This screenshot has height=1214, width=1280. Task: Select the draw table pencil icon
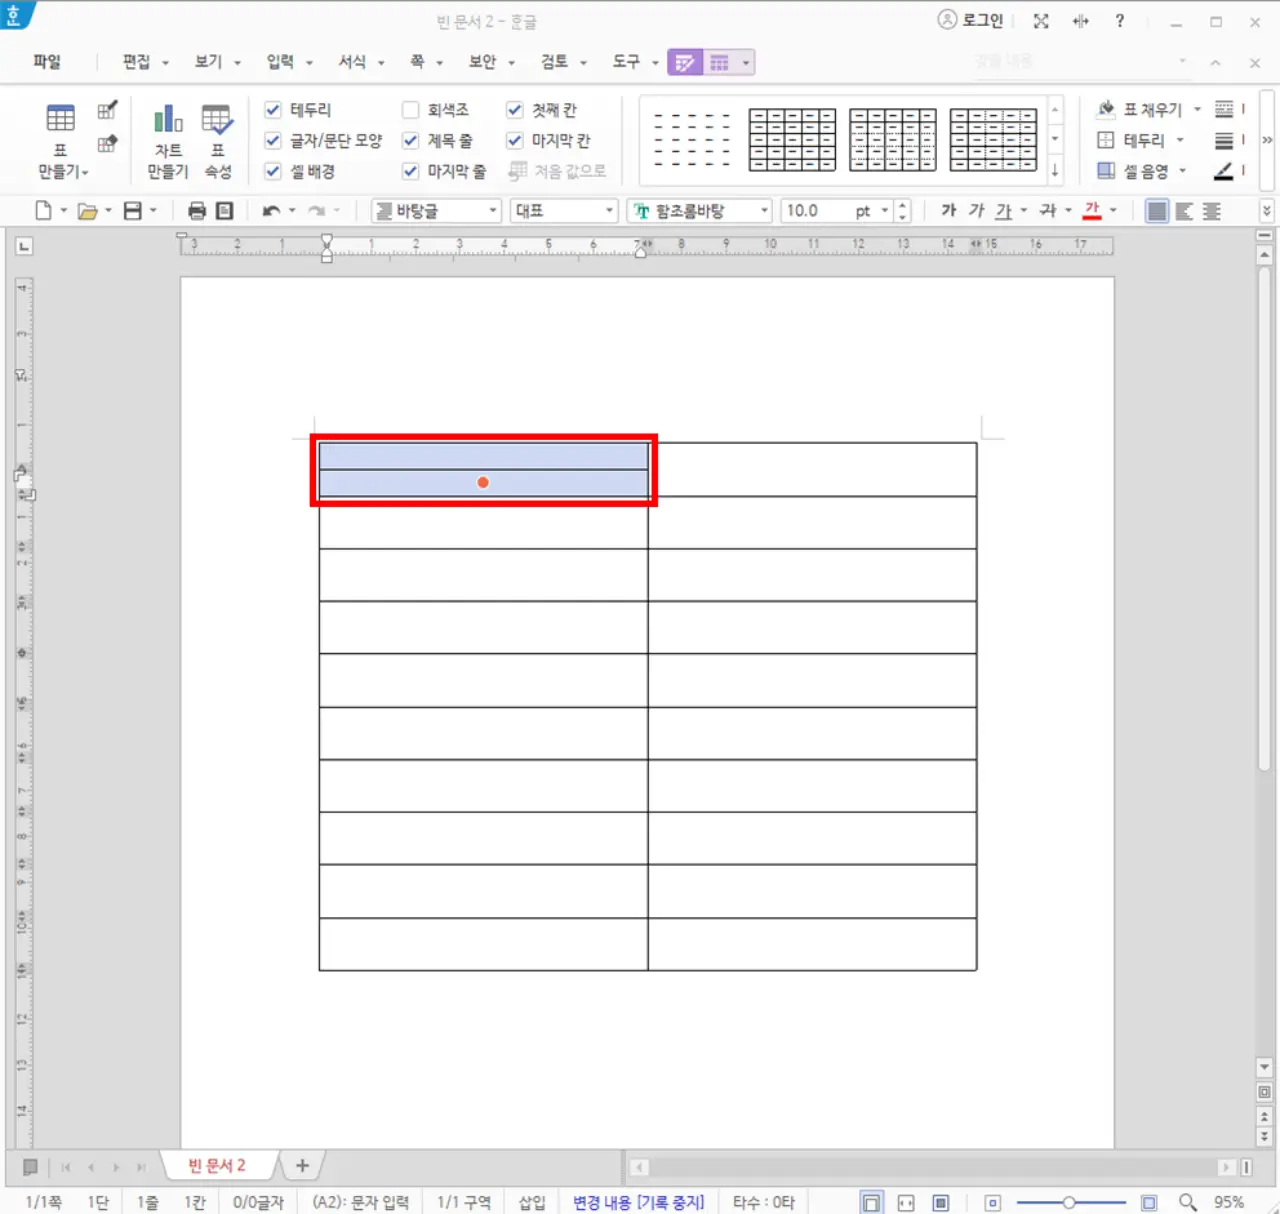(107, 110)
